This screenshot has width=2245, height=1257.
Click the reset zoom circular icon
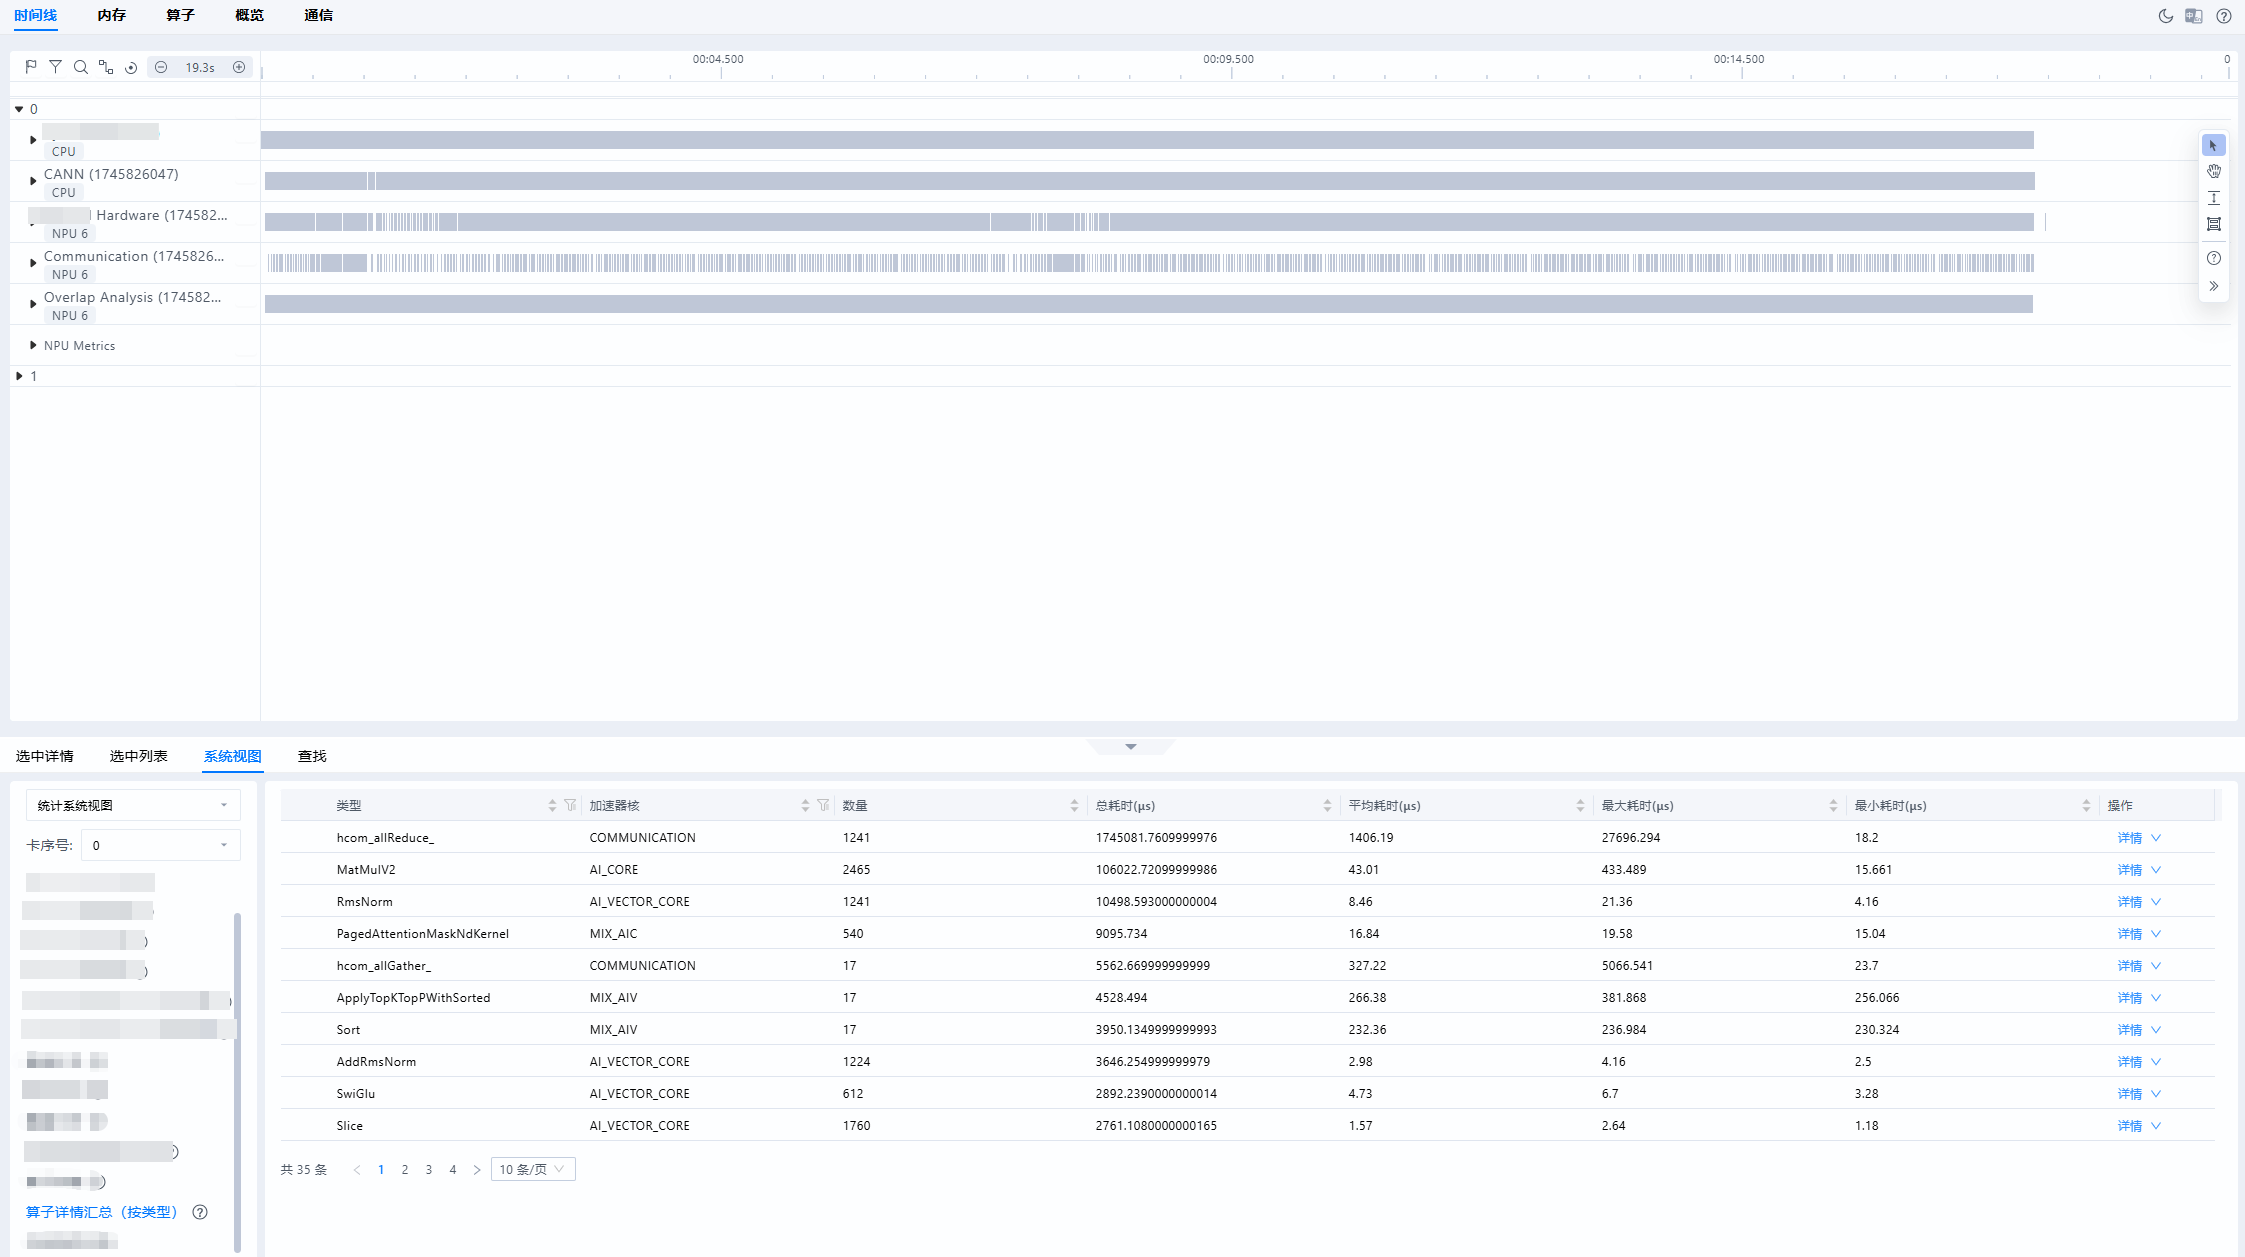point(131,67)
